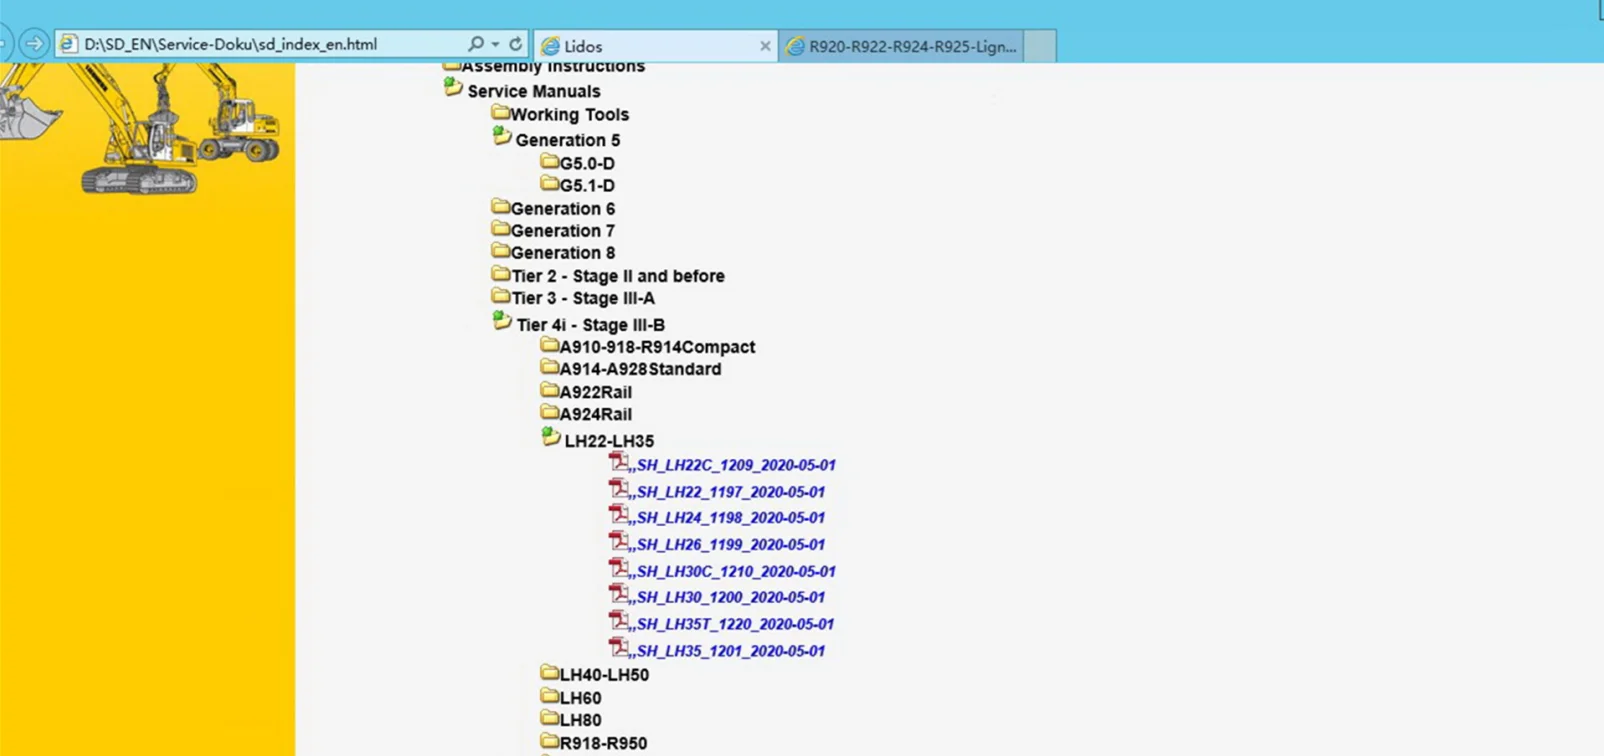Open SH_LH35_1201_2020-05-01 link
Viewport: 1604px width, 756px height.
coord(730,651)
